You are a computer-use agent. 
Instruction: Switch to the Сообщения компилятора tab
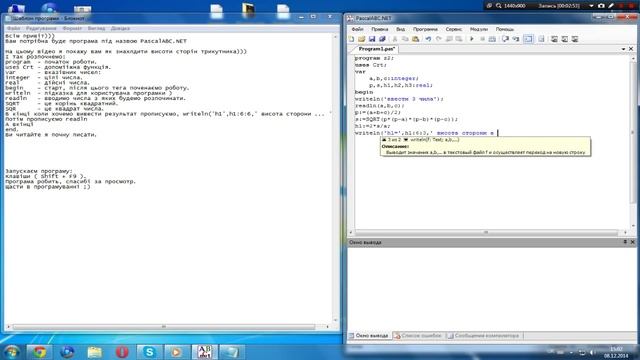pos(483,336)
